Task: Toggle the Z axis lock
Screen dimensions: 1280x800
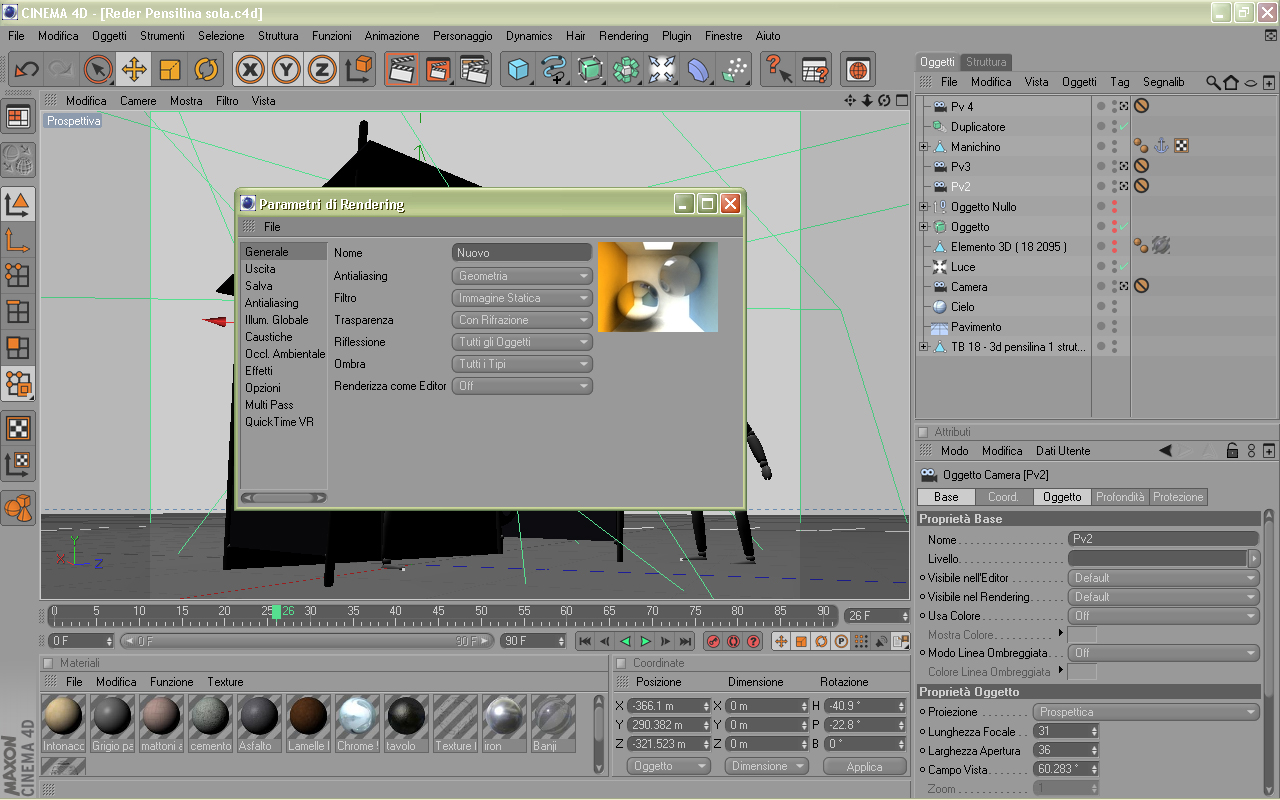Action: (322, 70)
